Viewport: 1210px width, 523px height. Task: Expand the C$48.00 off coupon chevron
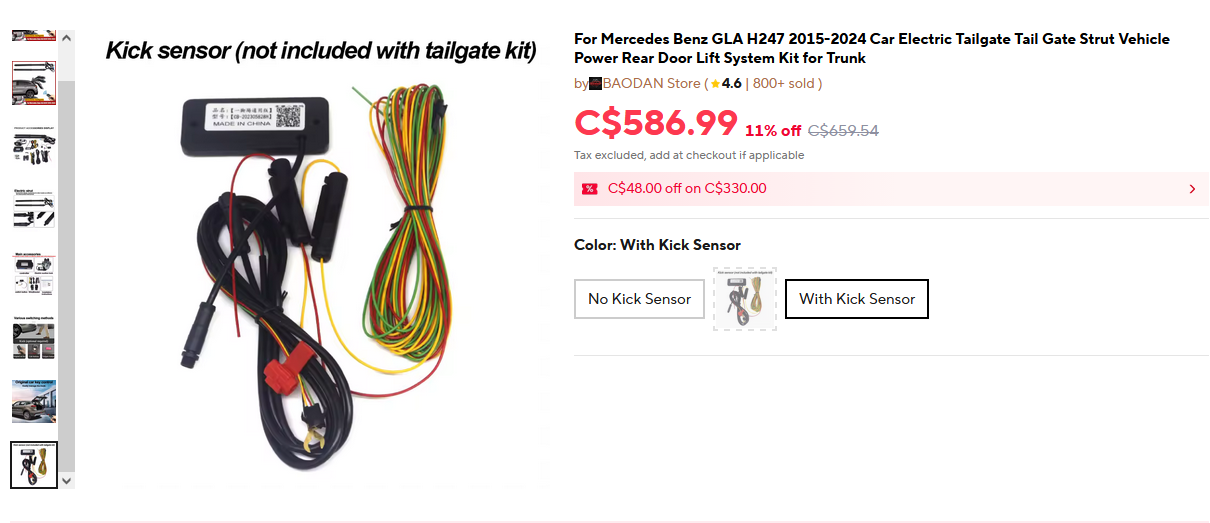(1192, 189)
